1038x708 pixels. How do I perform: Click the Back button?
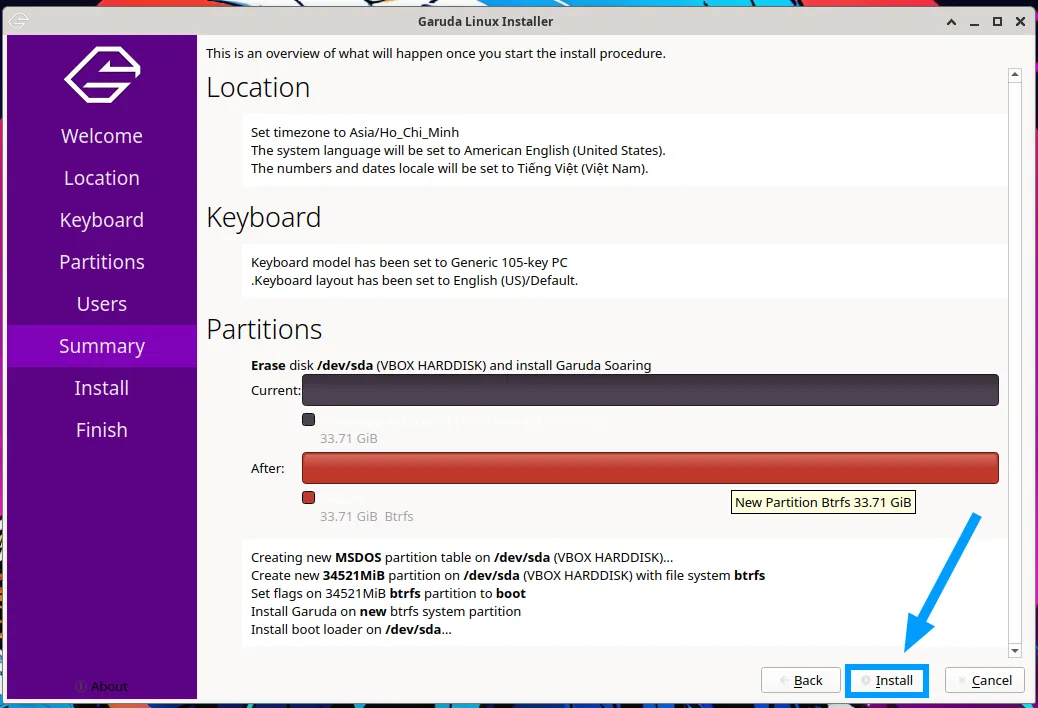coord(800,680)
